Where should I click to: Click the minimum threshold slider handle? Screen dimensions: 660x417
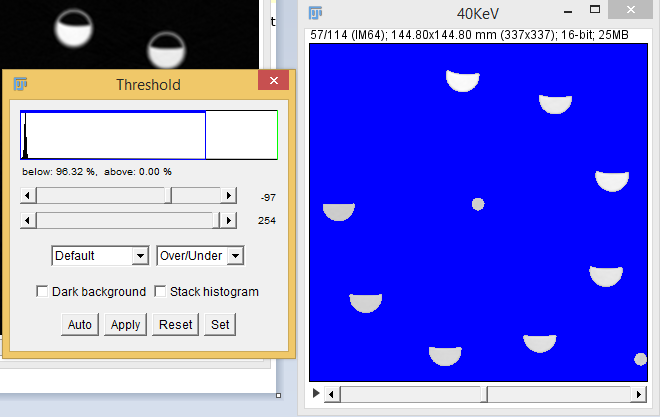[169, 196]
